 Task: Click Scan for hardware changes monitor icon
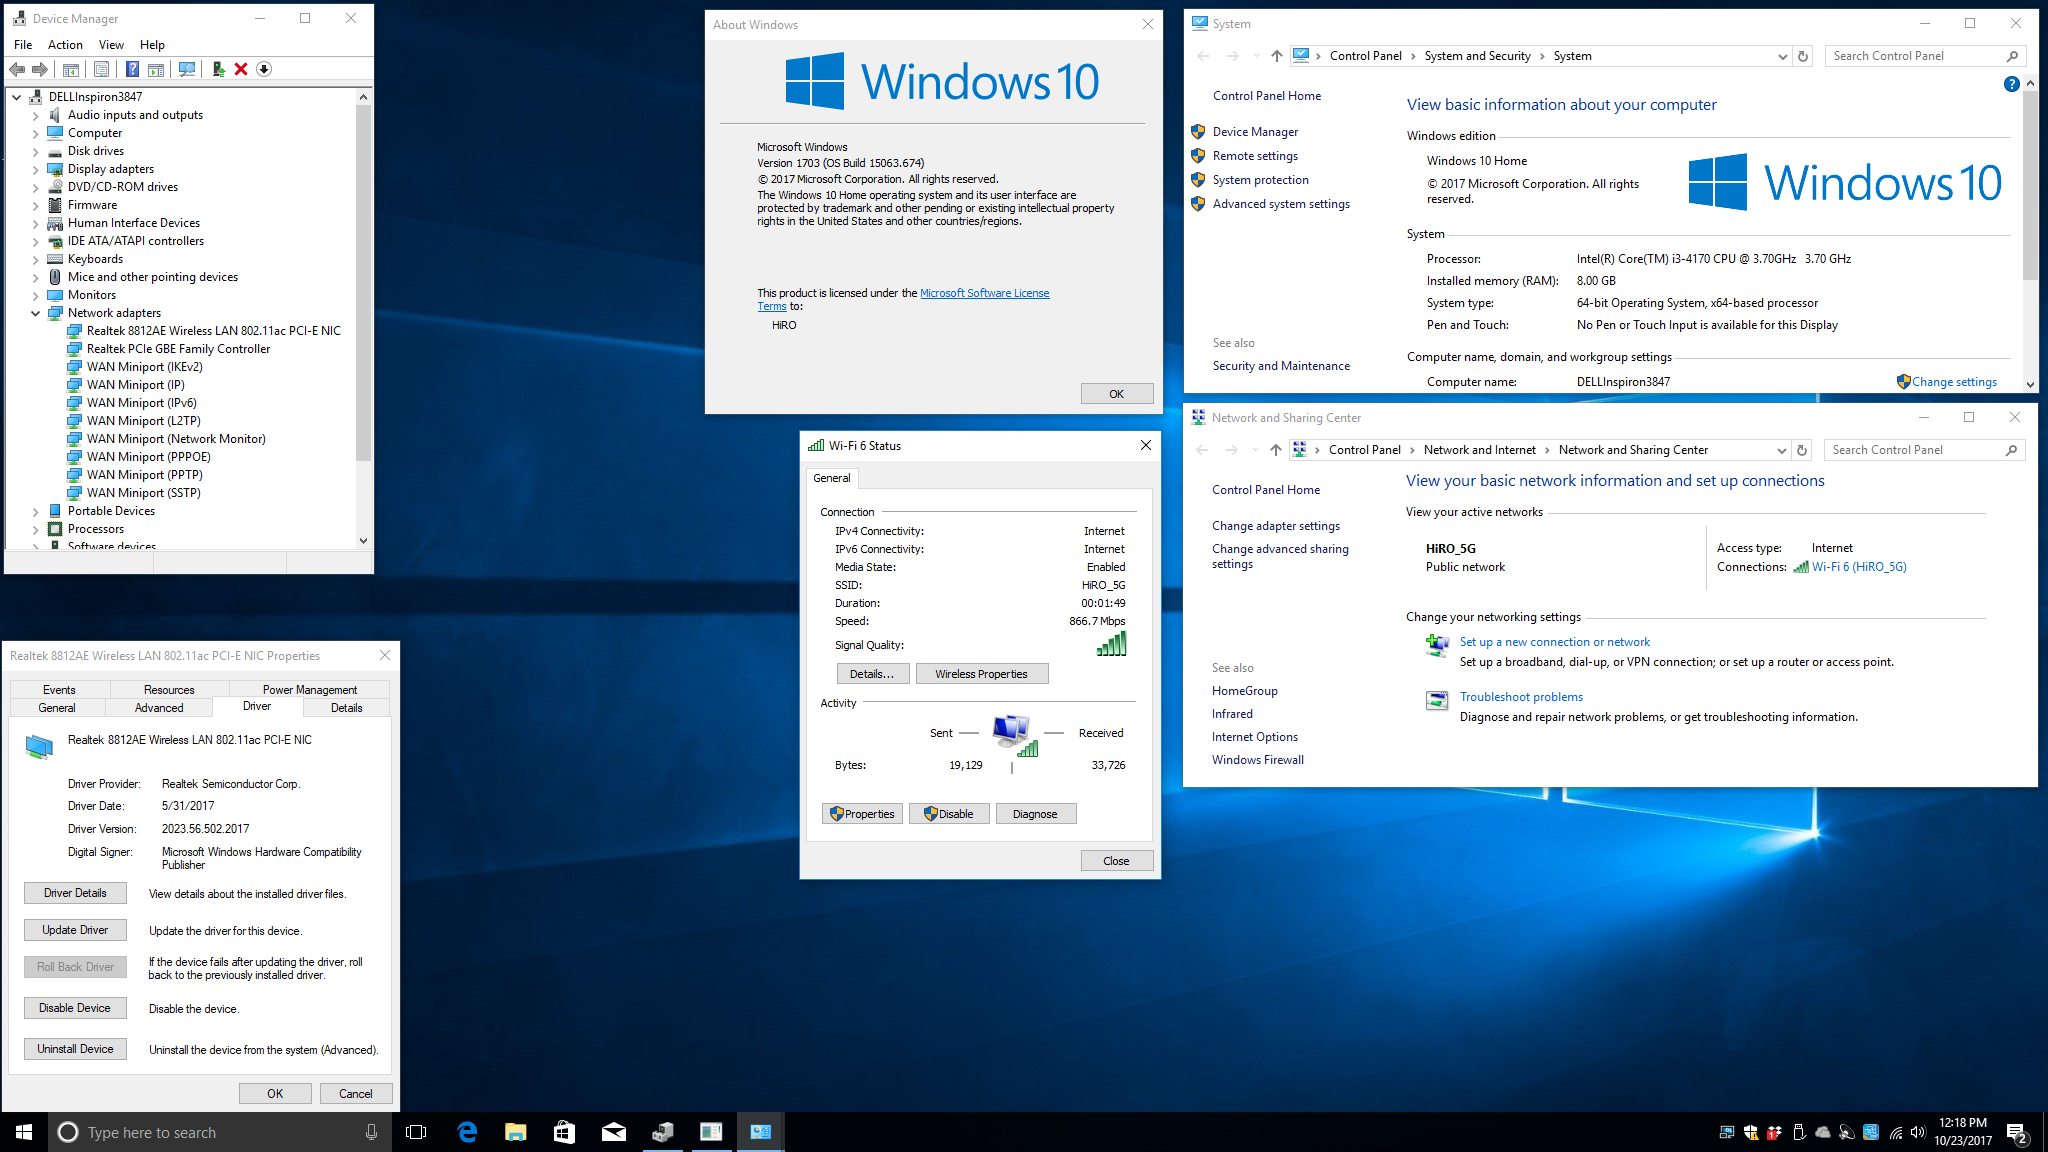[x=187, y=69]
